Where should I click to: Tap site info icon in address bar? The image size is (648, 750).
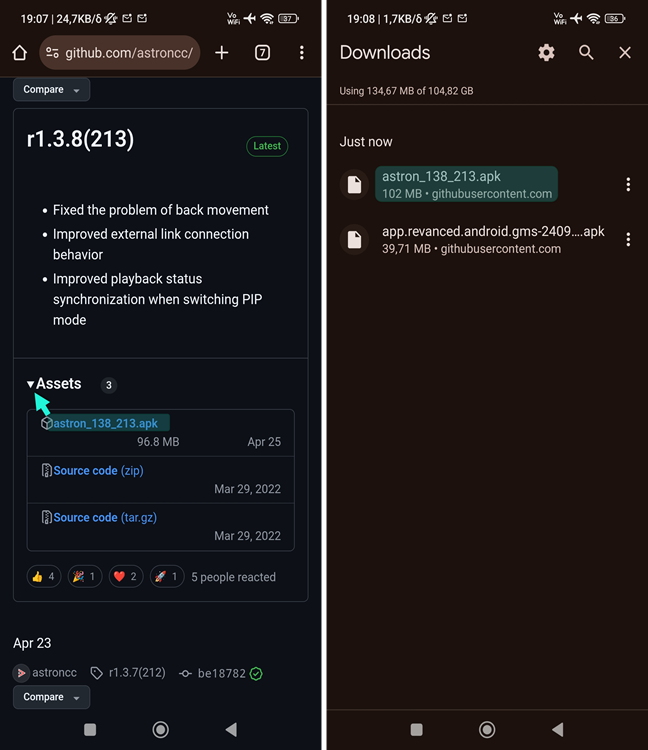pos(52,53)
